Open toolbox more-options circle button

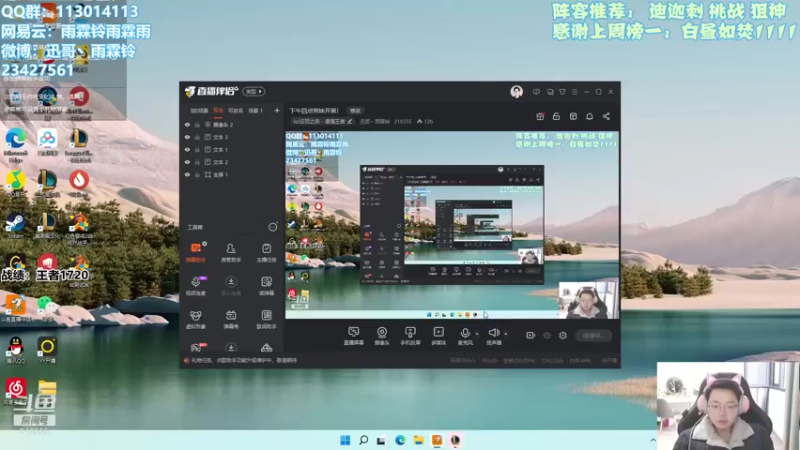click(x=273, y=227)
